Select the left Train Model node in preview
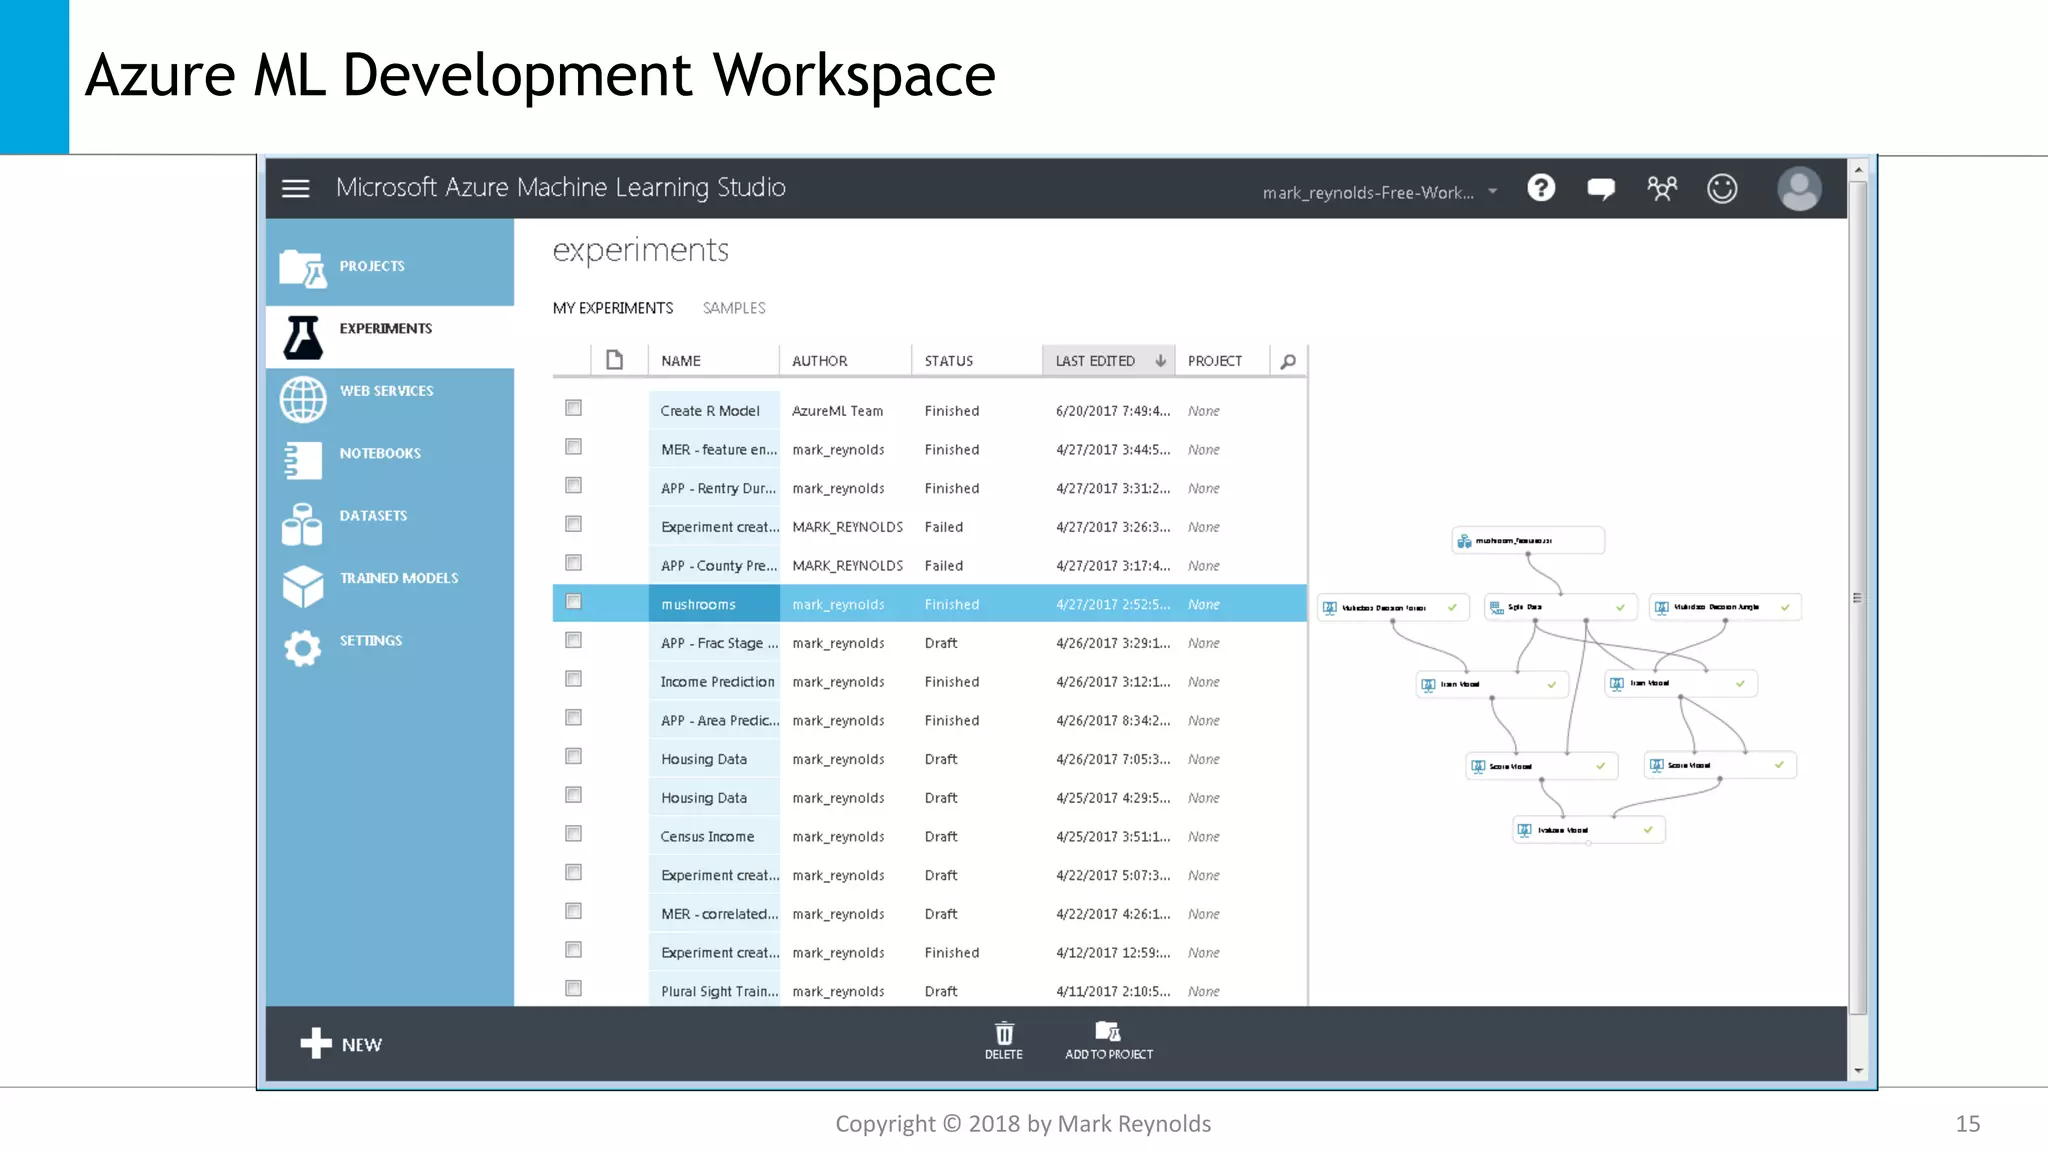 click(x=1491, y=685)
